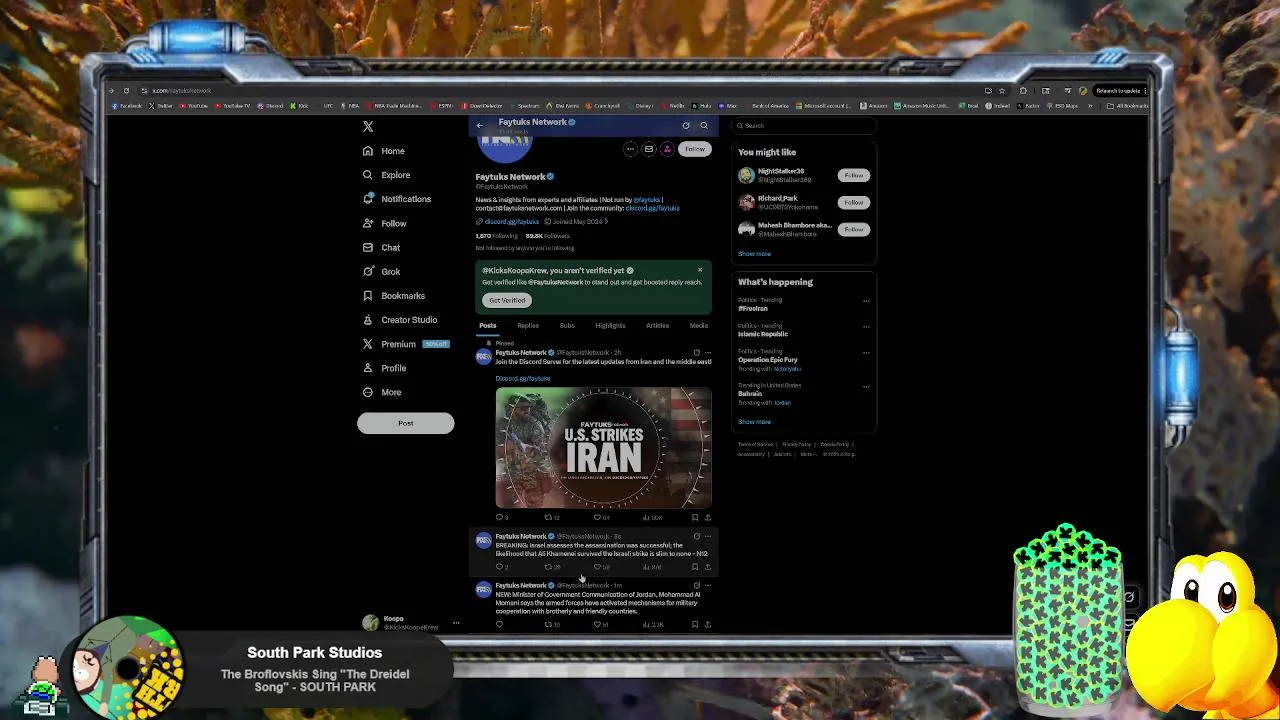Select the Posts tab
The height and width of the screenshot is (720, 1280).
coord(487,326)
